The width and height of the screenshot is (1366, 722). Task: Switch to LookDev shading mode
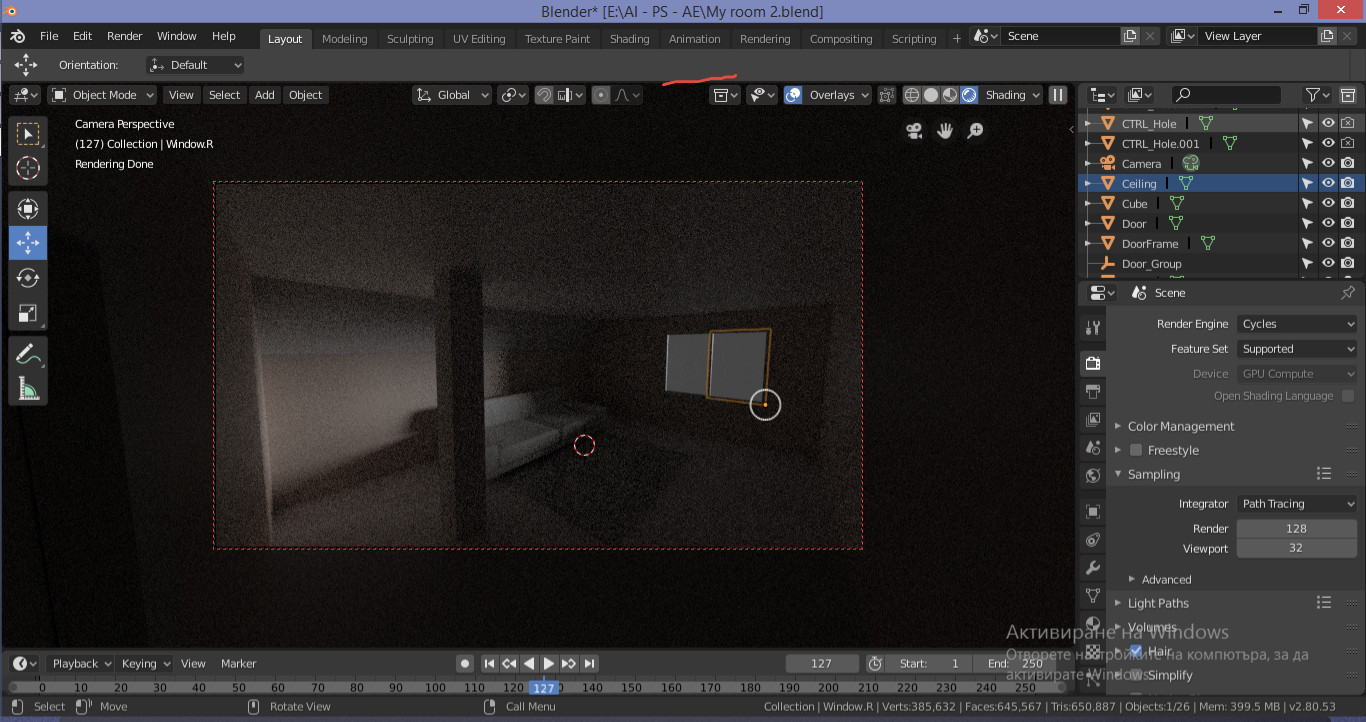(950, 95)
